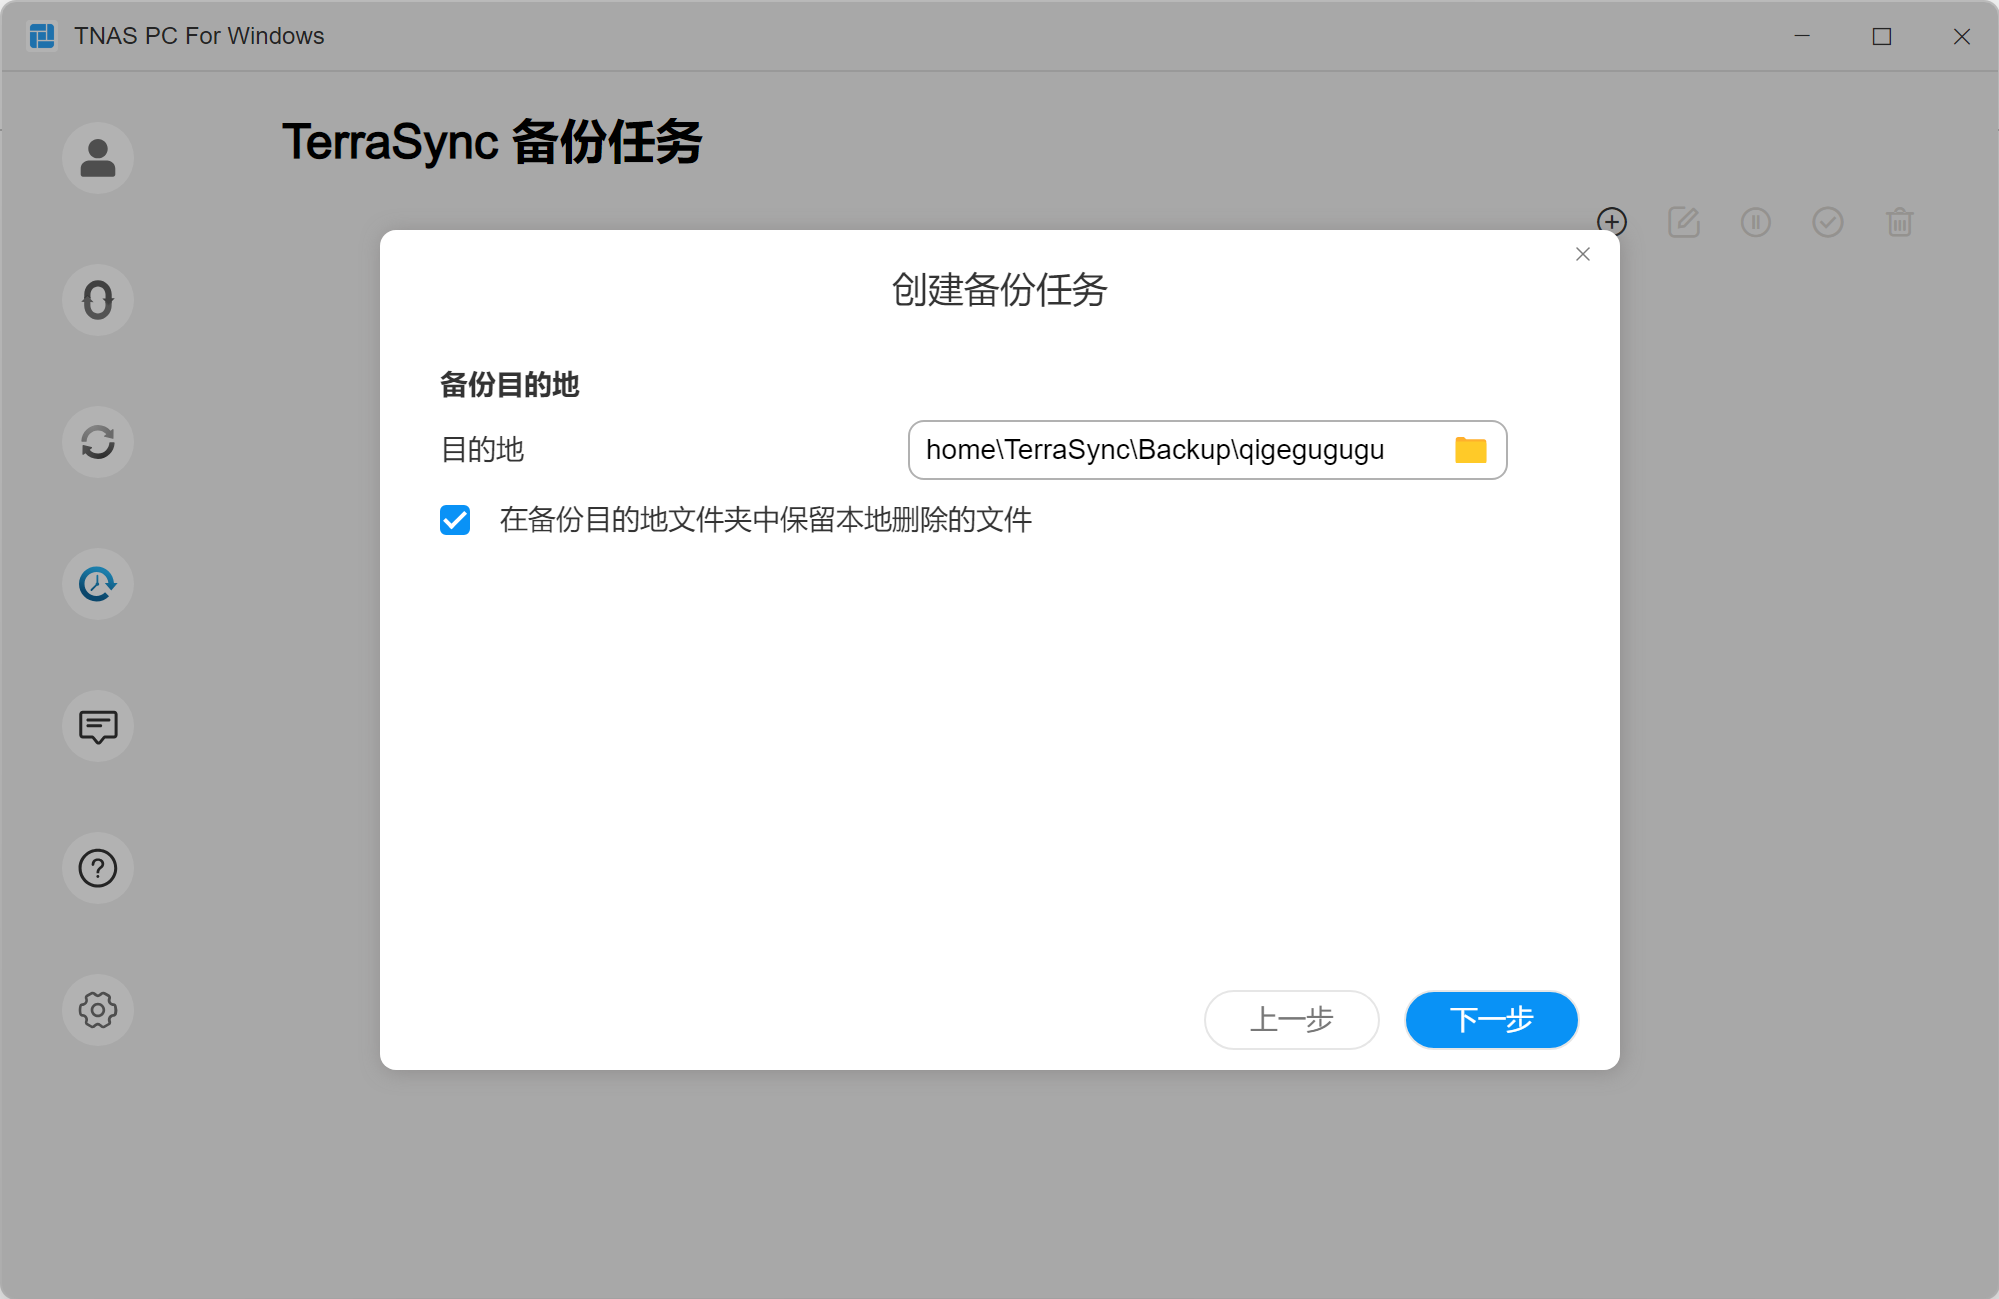Viewport: 1999px width, 1299px height.
Task: Open the remote link sidebar icon
Action: pos(98,300)
